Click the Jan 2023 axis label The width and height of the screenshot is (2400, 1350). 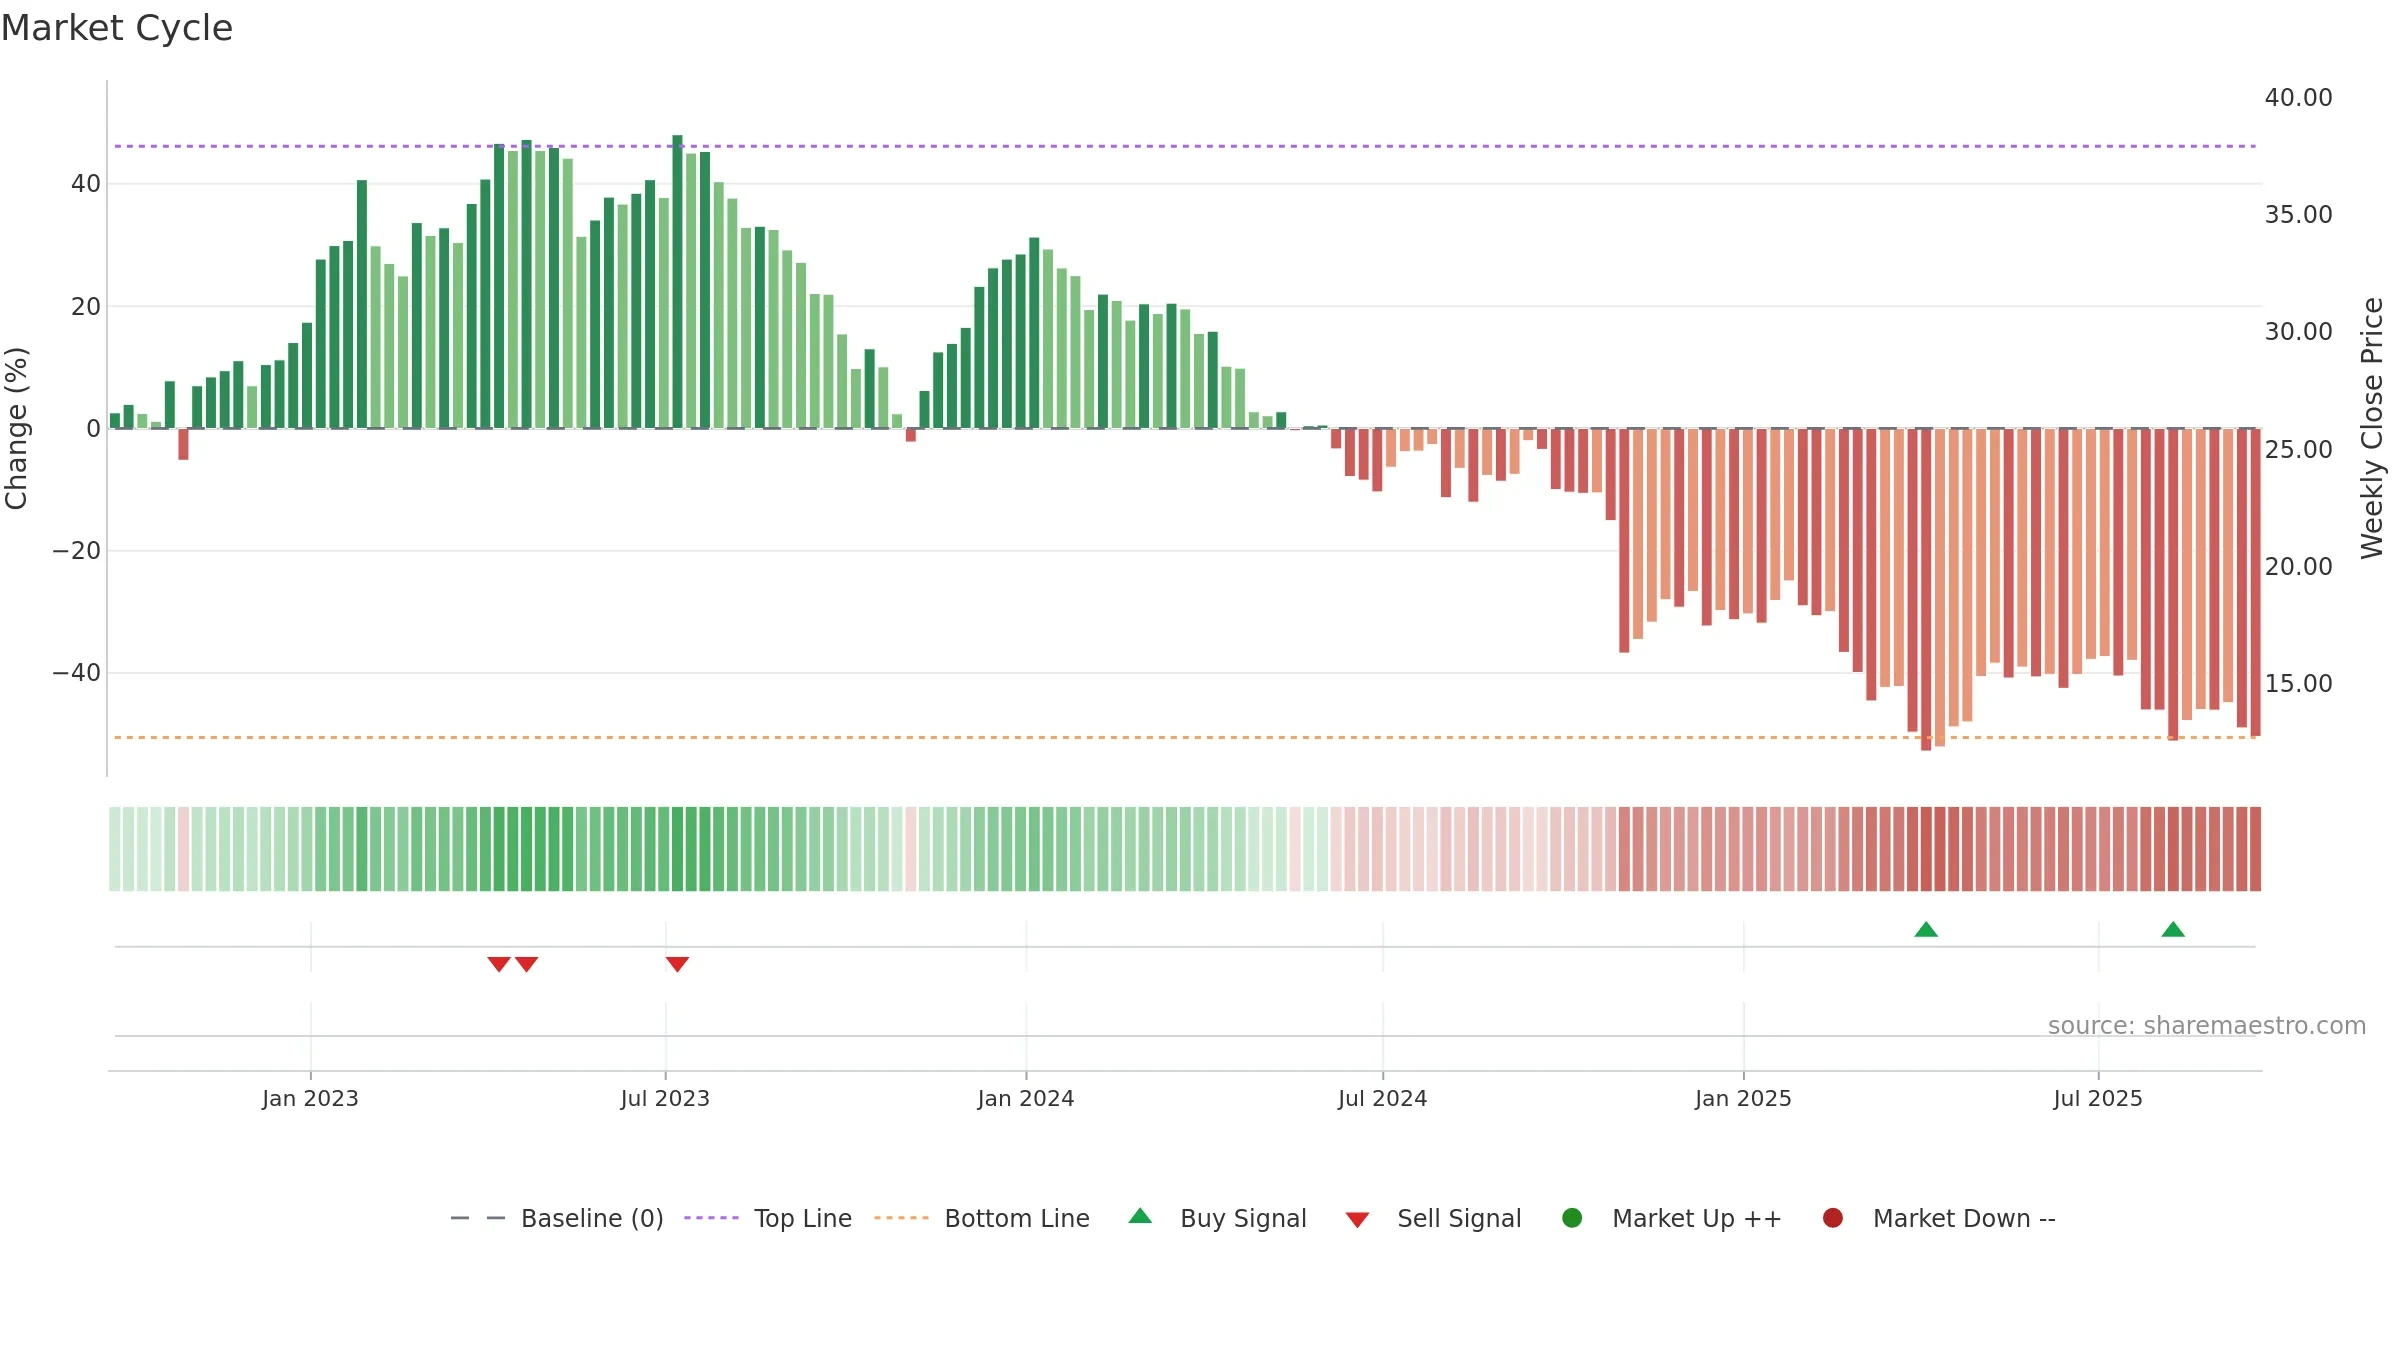coord(310,1098)
